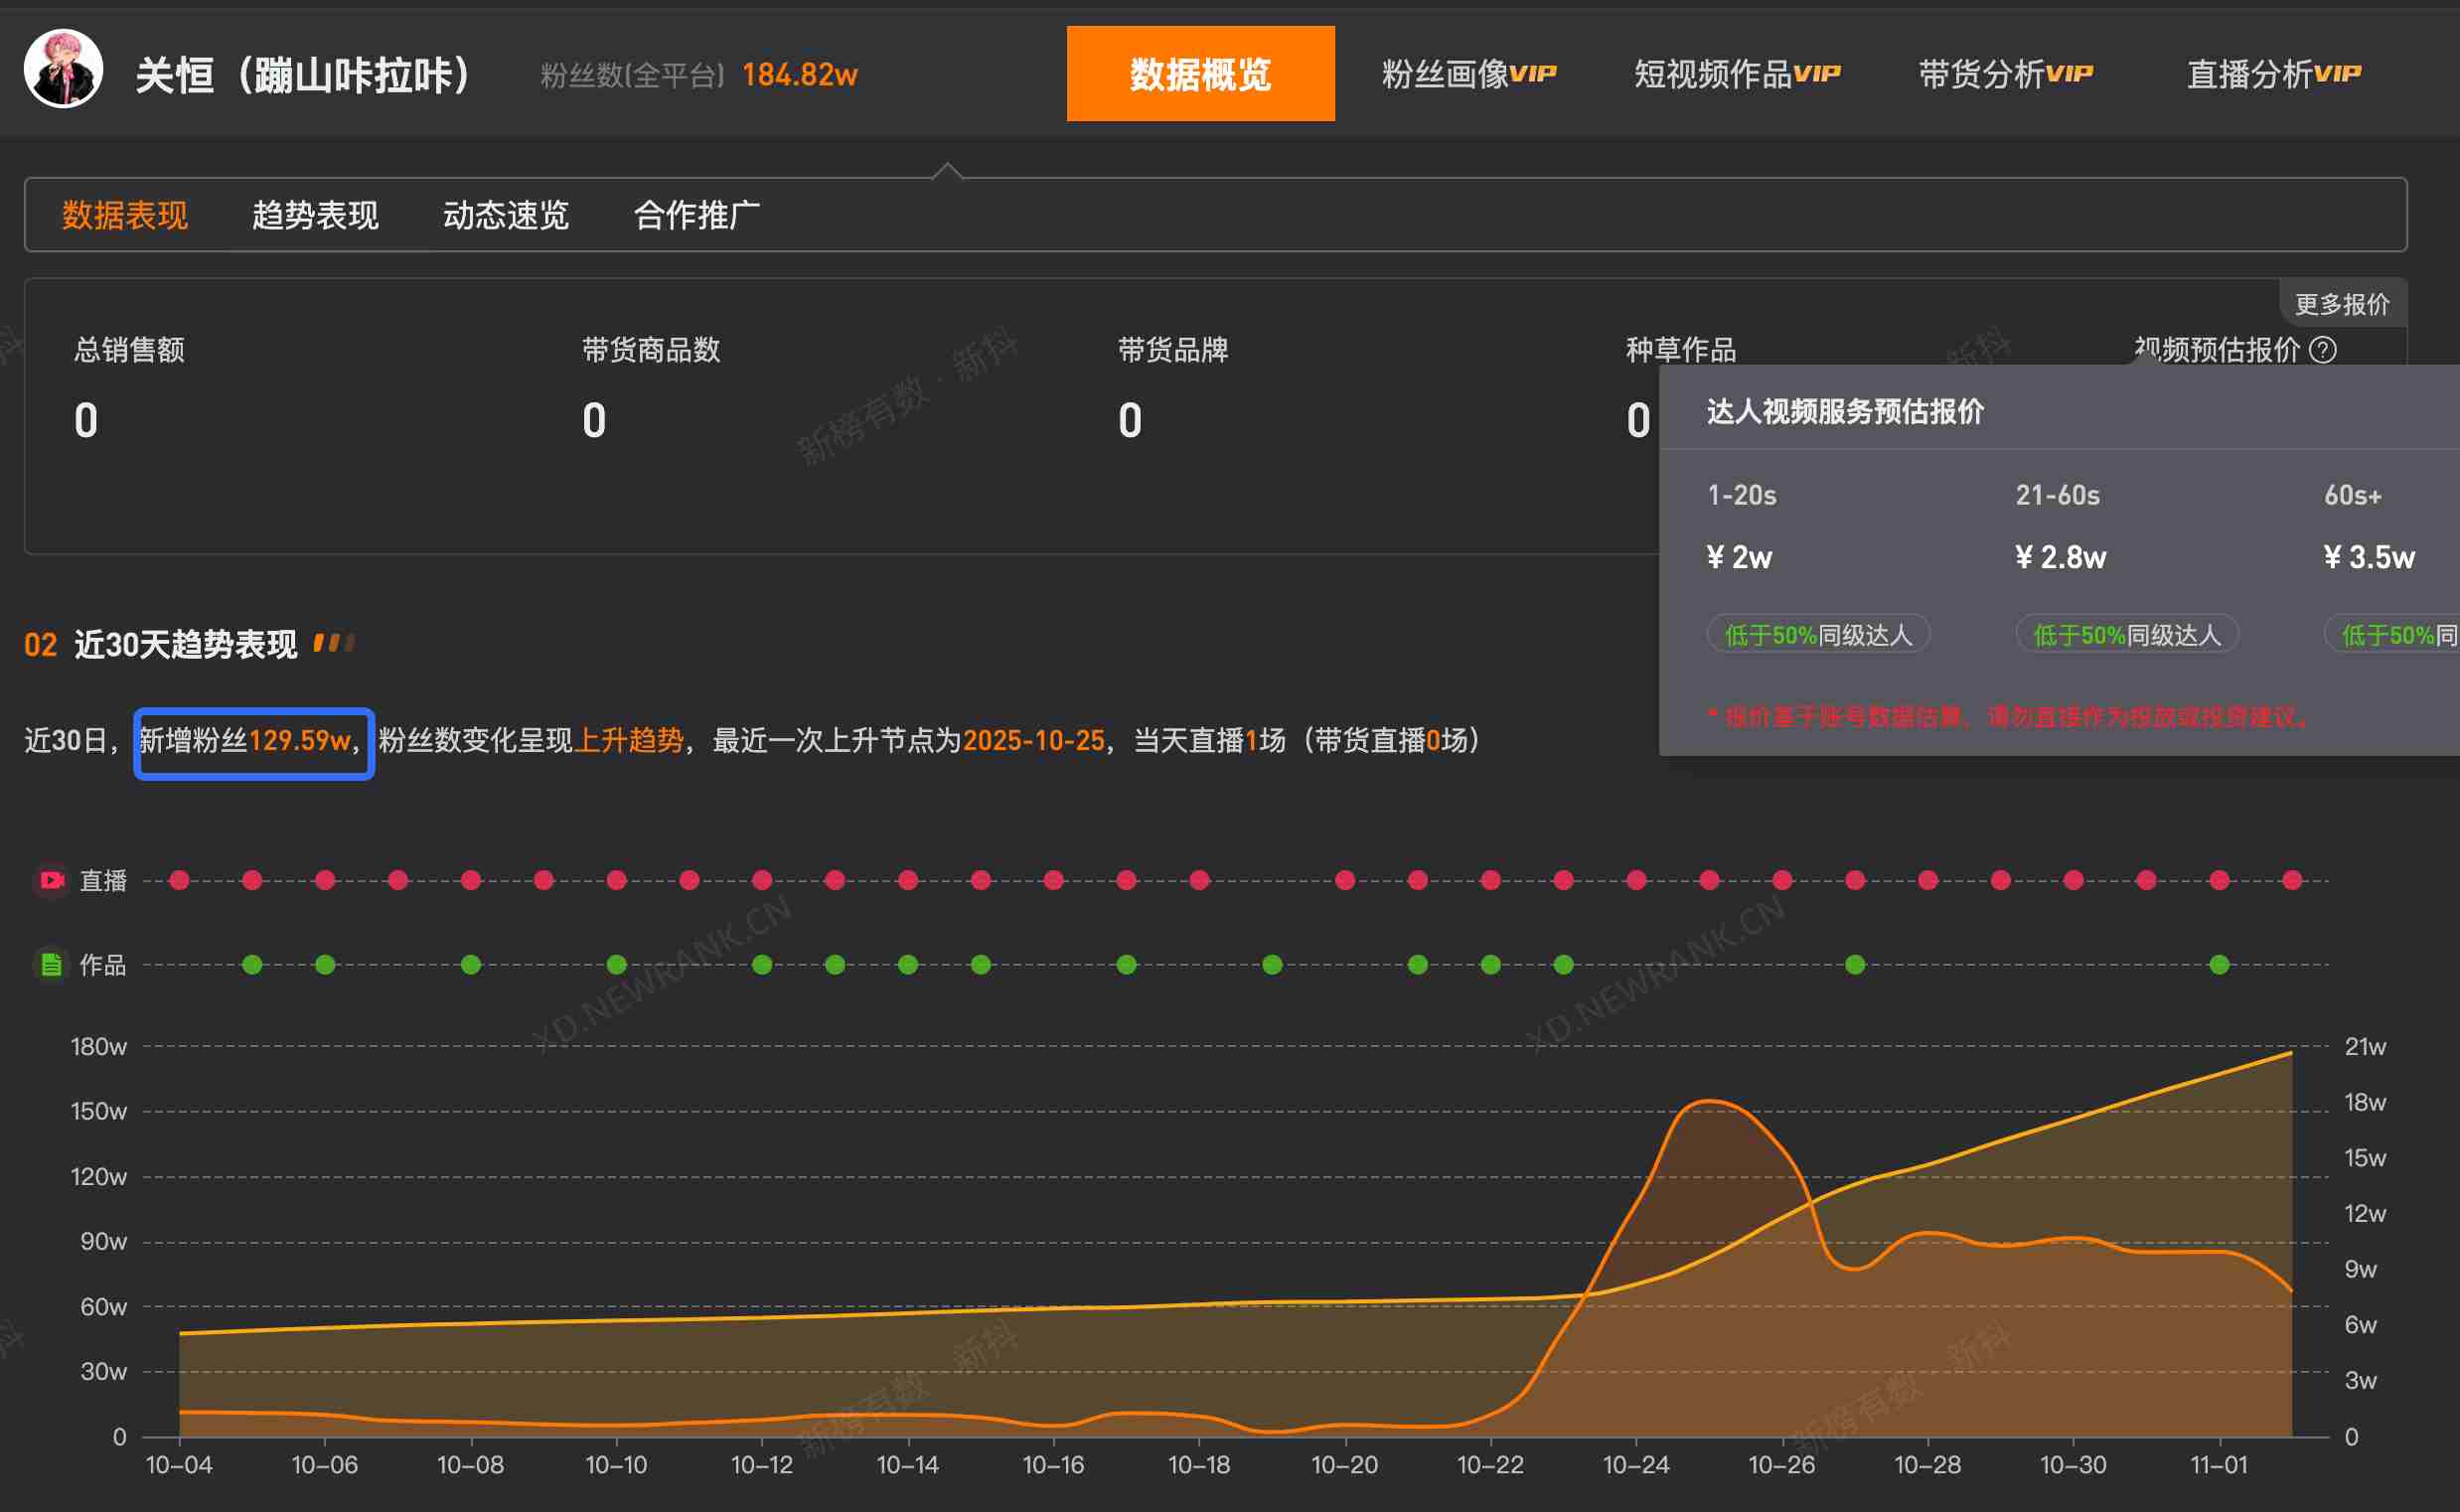The height and width of the screenshot is (1512, 2460).
Task: Click the 更多报价 button
Action: (x=2341, y=302)
